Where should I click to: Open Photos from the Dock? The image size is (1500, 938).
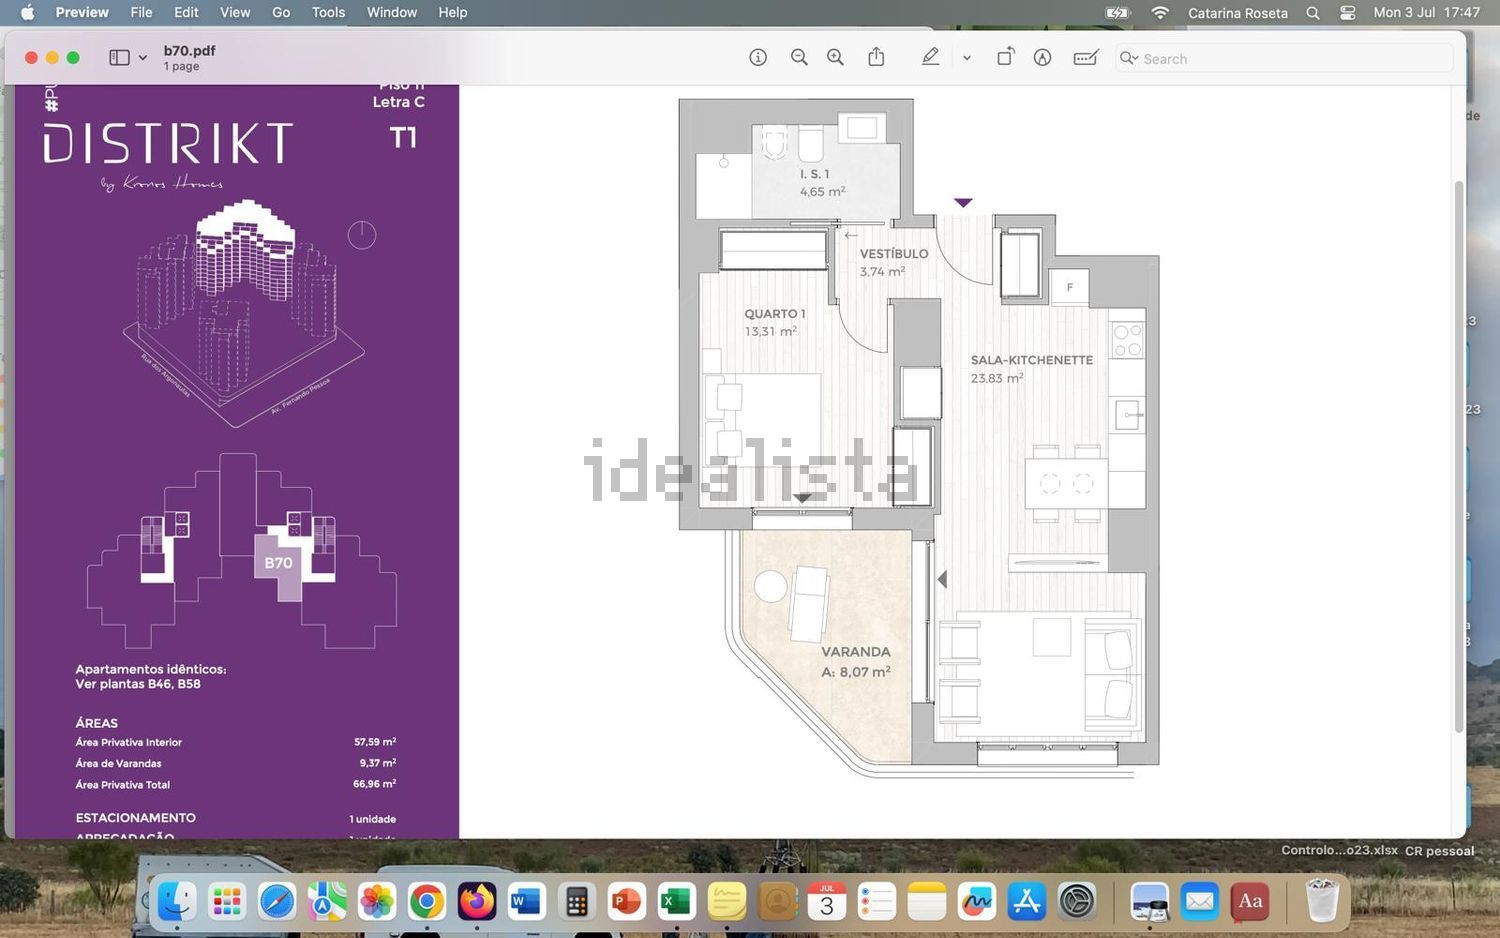377,901
